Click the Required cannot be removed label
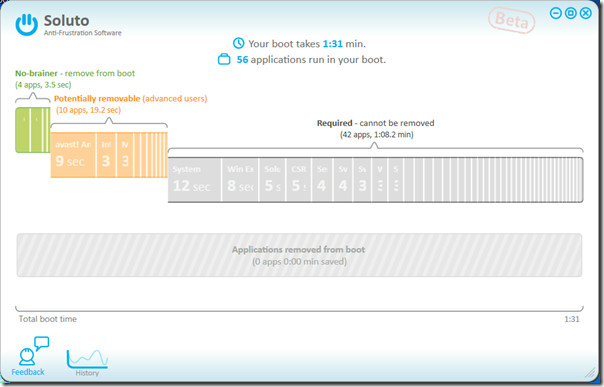This screenshot has height=387, width=604. pyautogui.click(x=376, y=123)
